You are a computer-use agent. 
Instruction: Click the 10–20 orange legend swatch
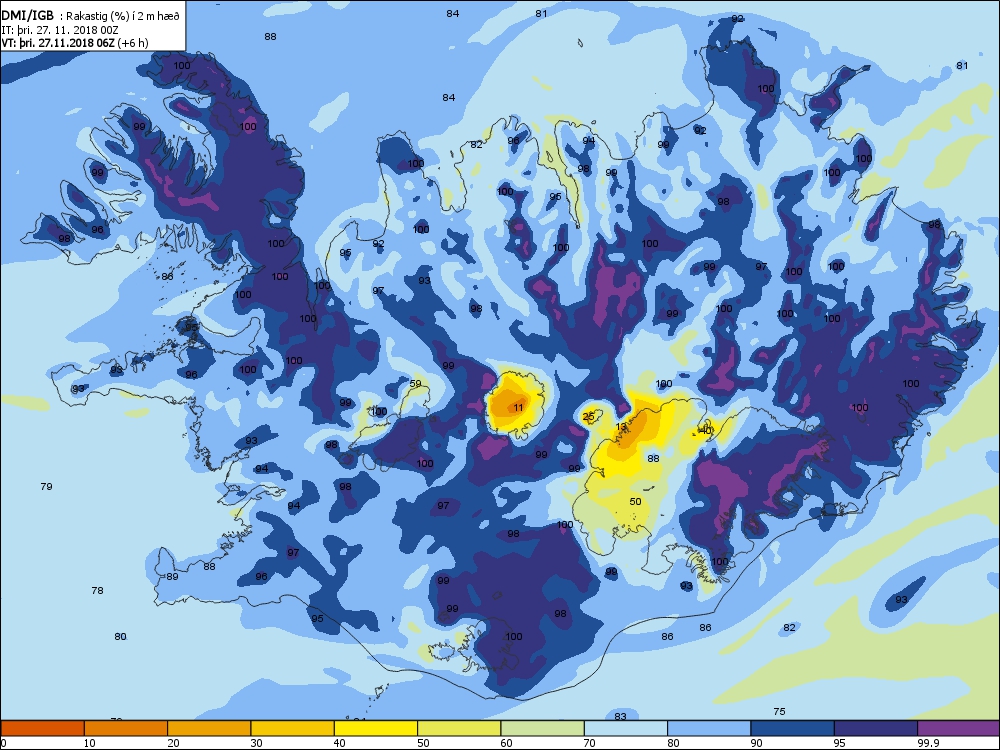[126, 728]
